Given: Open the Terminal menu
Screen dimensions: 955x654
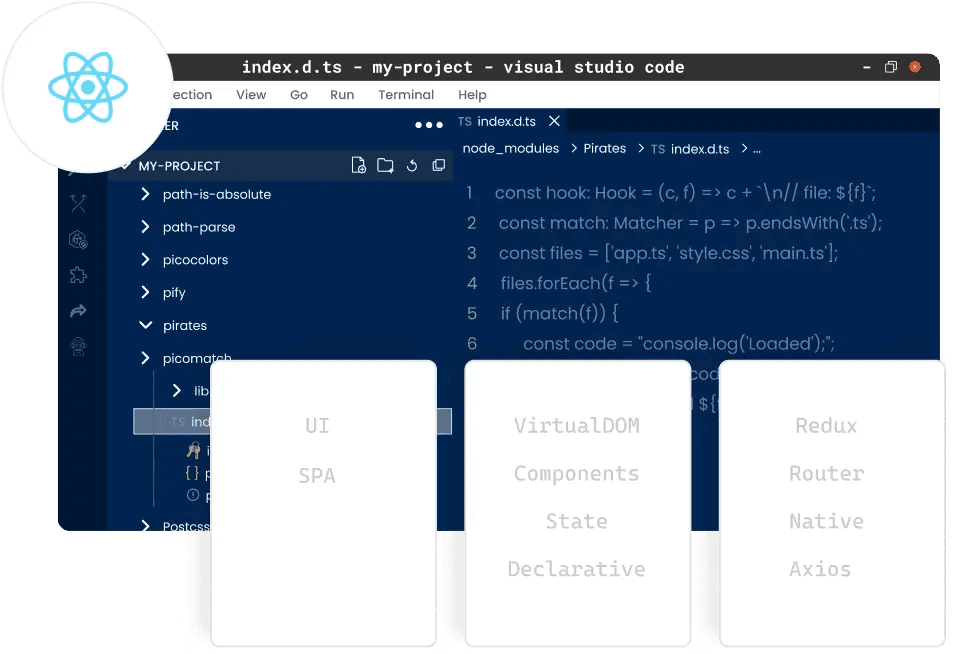Looking at the screenshot, I should pos(406,94).
